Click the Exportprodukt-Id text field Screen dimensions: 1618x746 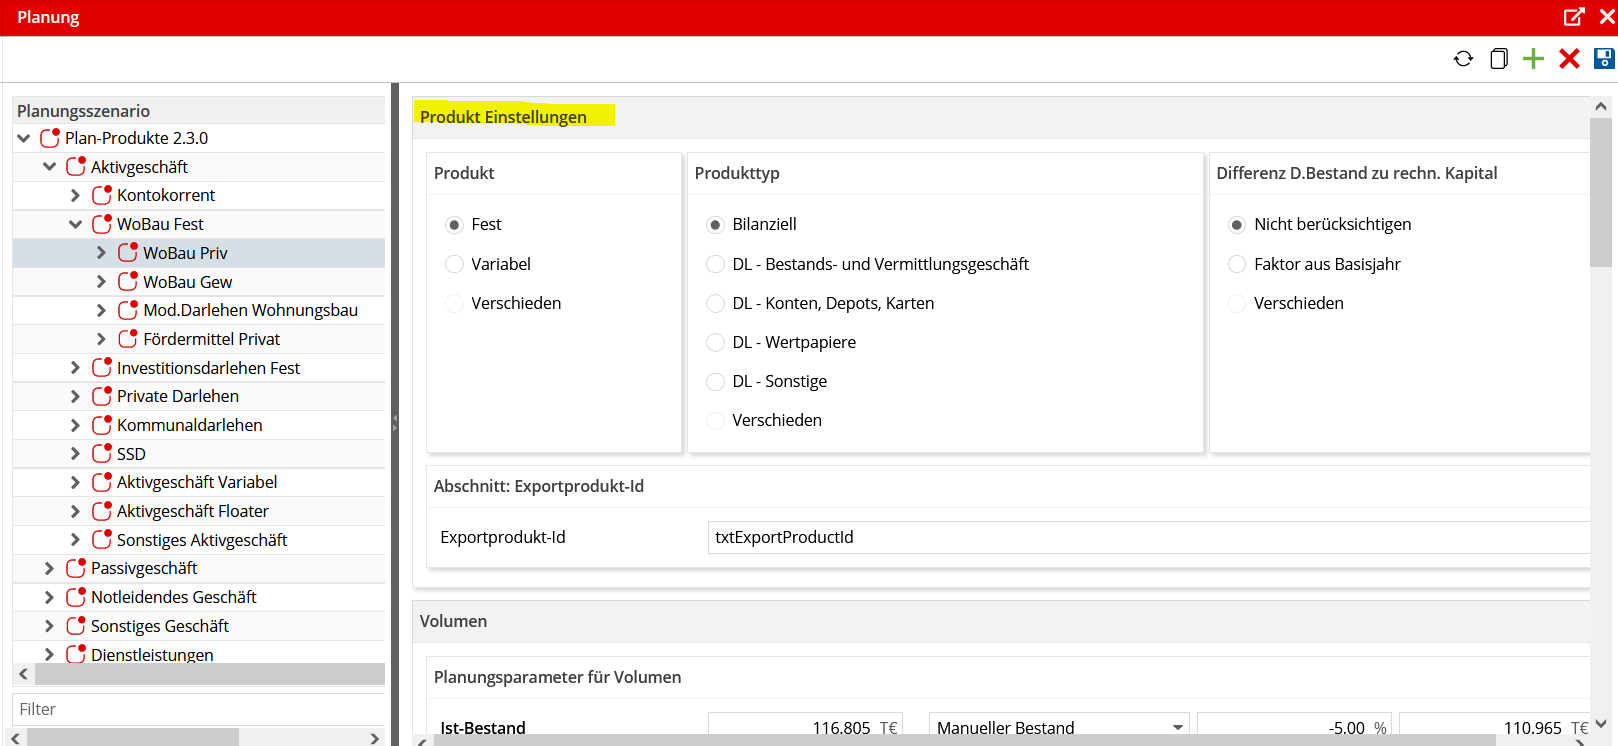(x=1148, y=537)
